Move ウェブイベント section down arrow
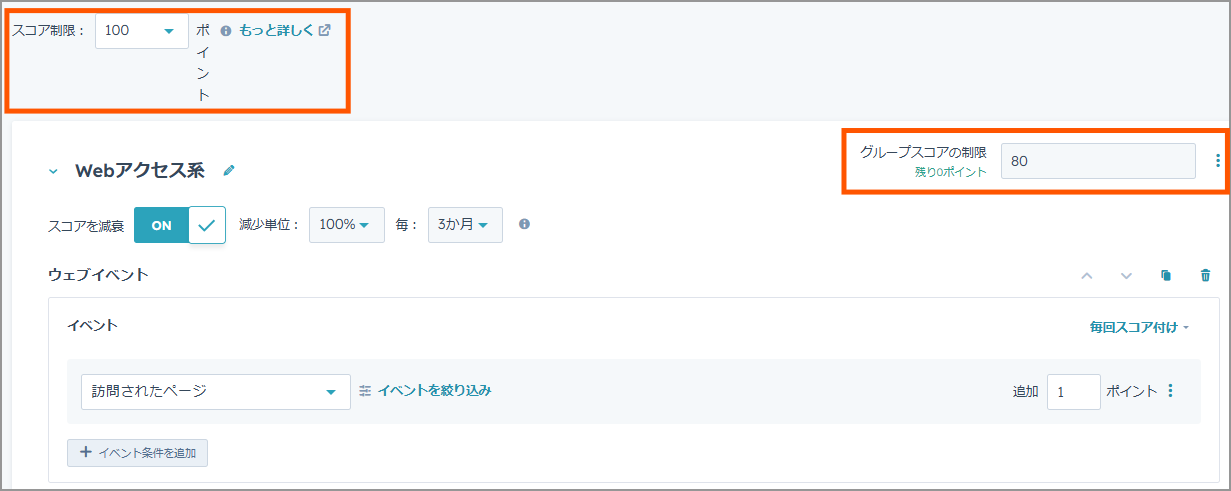The image size is (1231, 491). pyautogui.click(x=1126, y=275)
